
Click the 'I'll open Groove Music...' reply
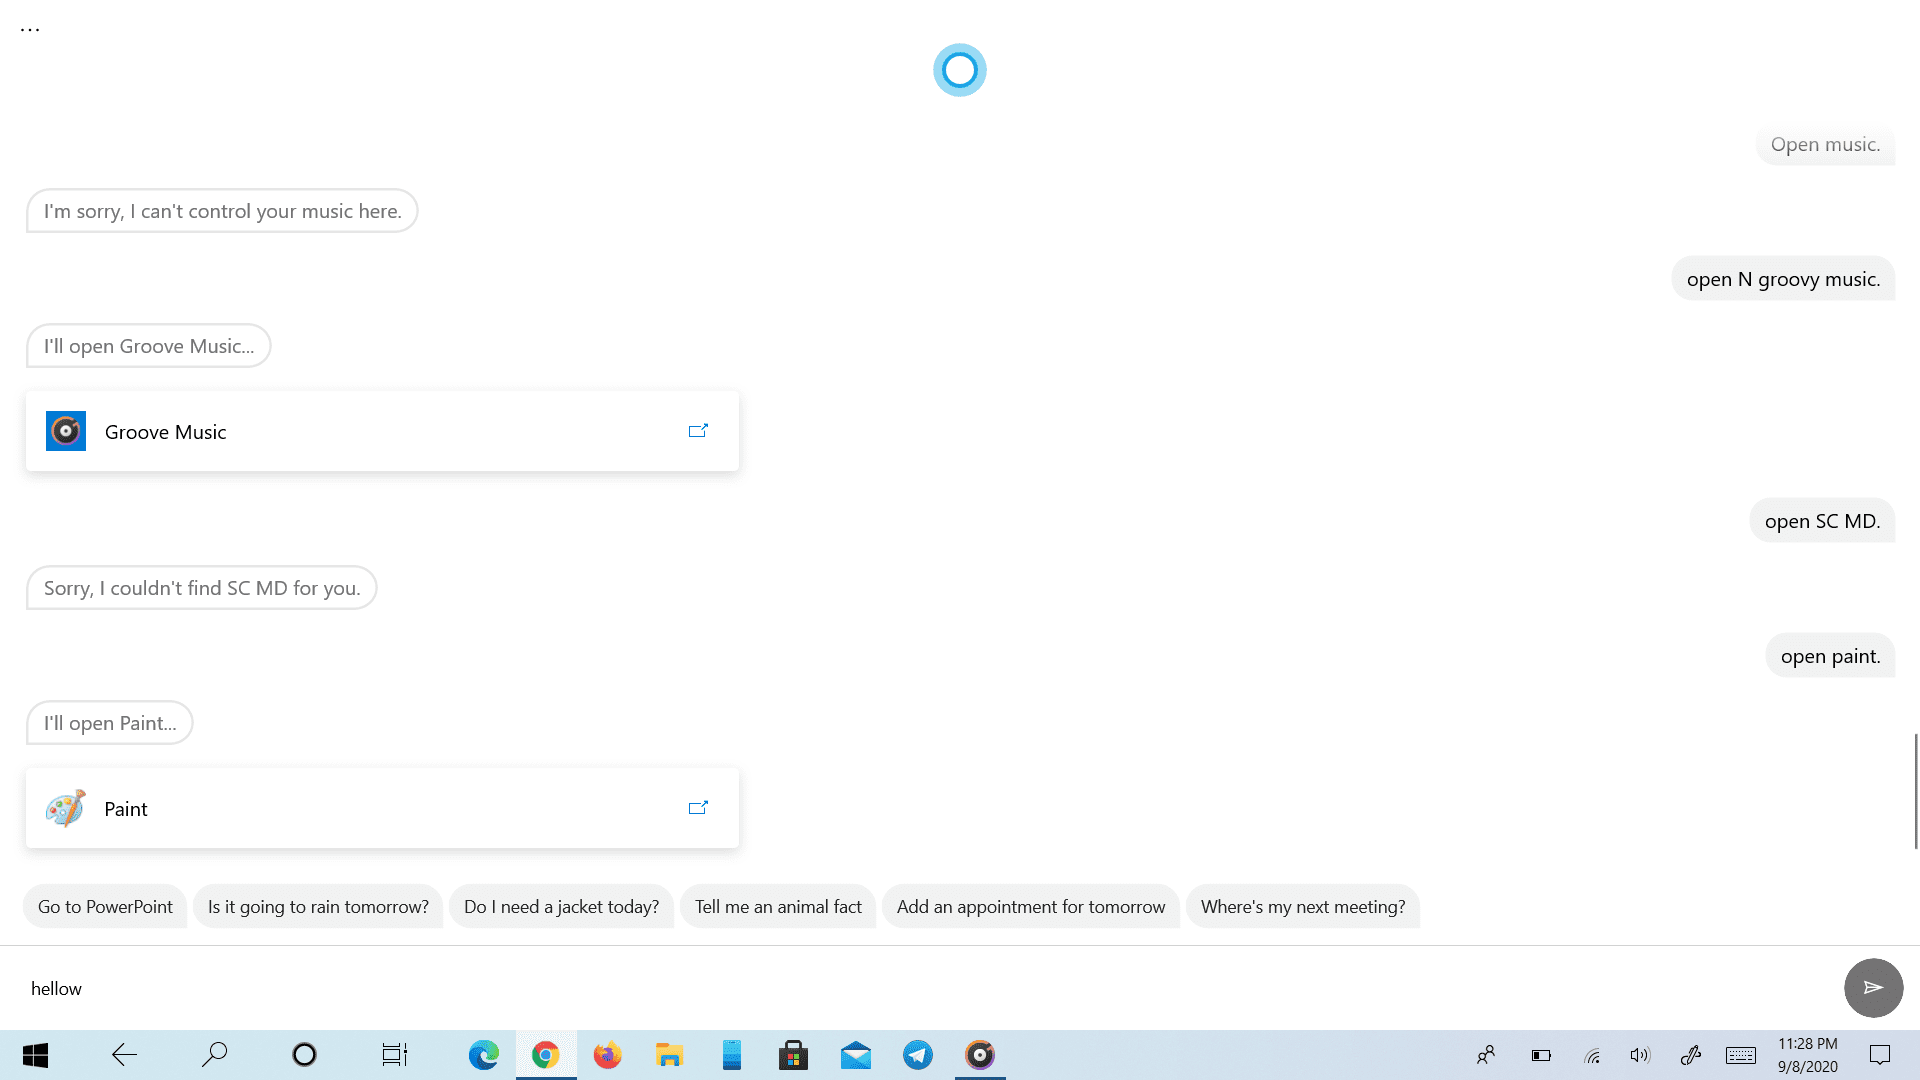[149, 346]
